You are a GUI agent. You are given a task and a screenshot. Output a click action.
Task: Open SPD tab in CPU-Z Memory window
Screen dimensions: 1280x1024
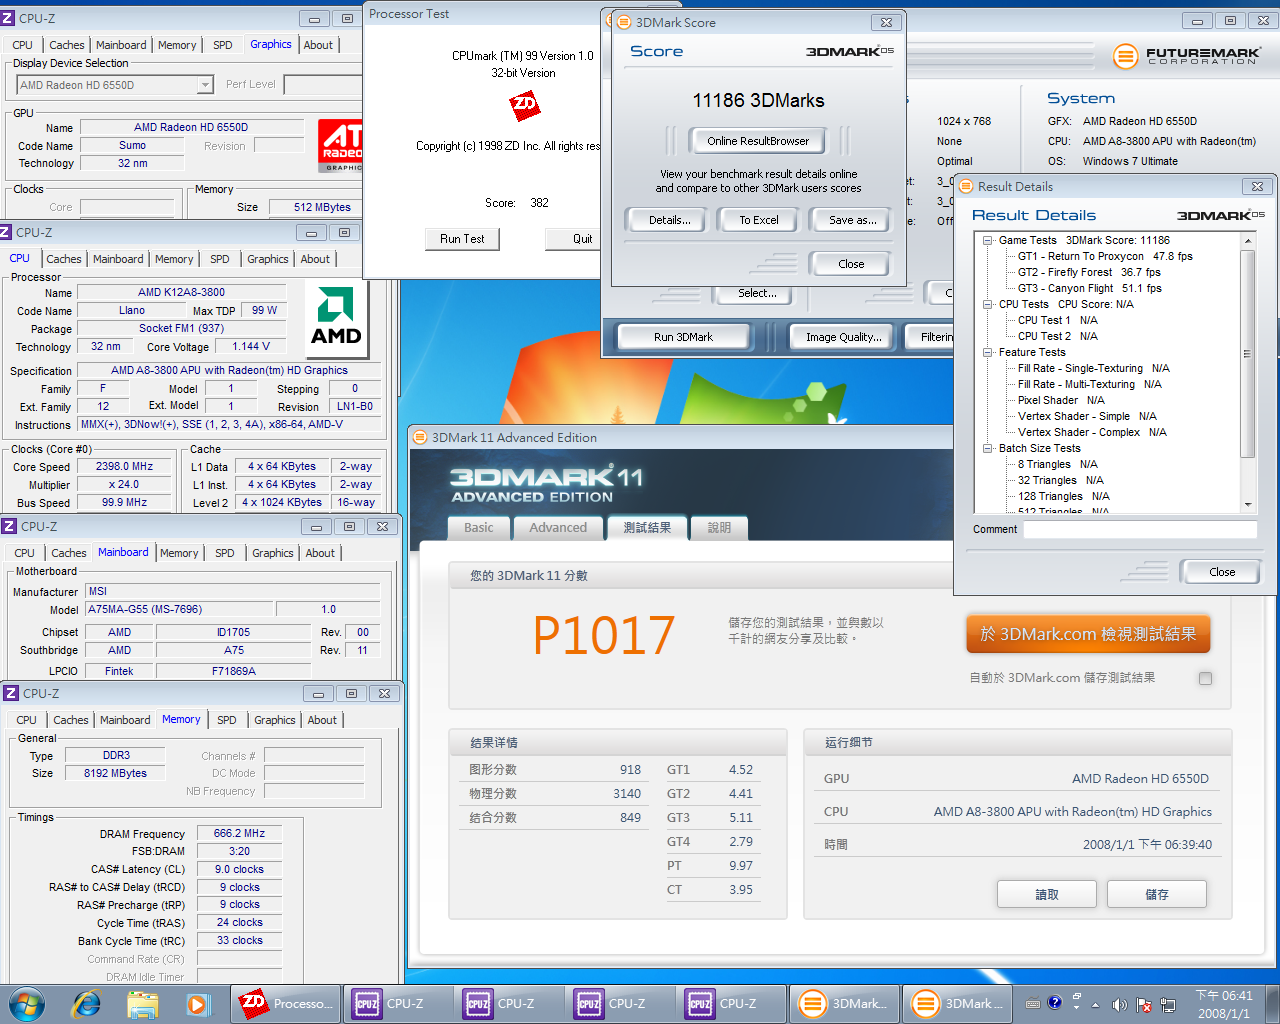pos(227,720)
